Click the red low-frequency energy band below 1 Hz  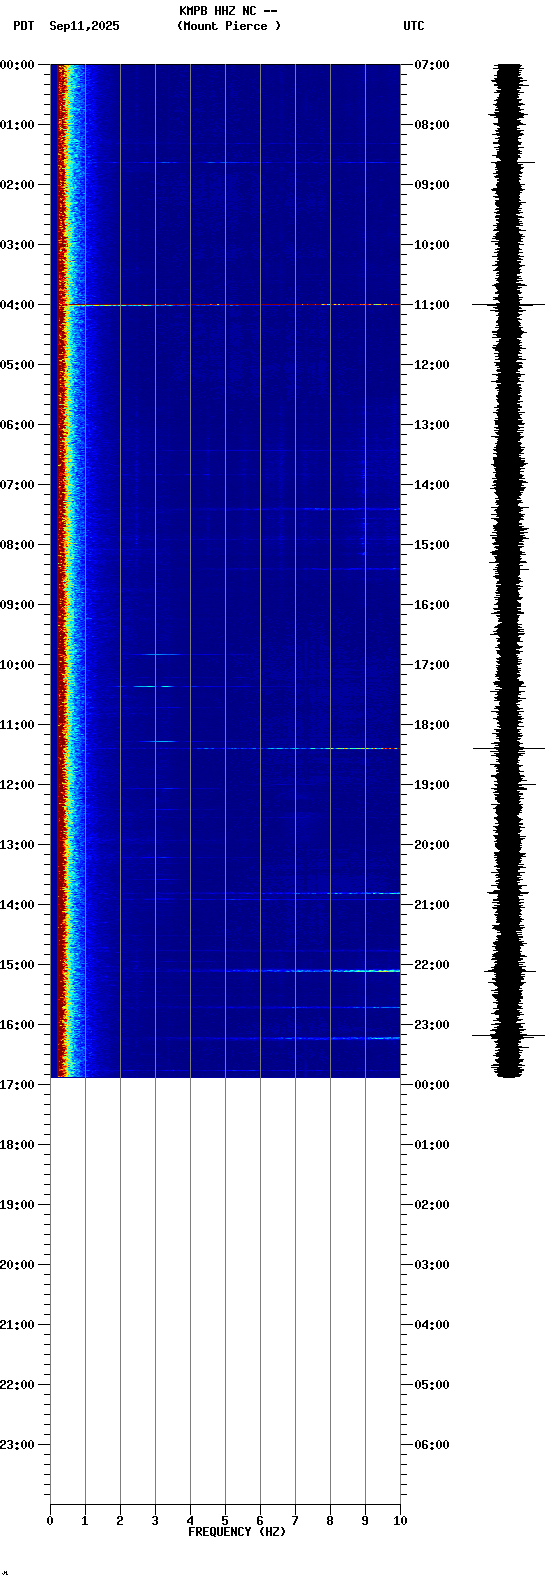pyautogui.click(x=62, y=570)
